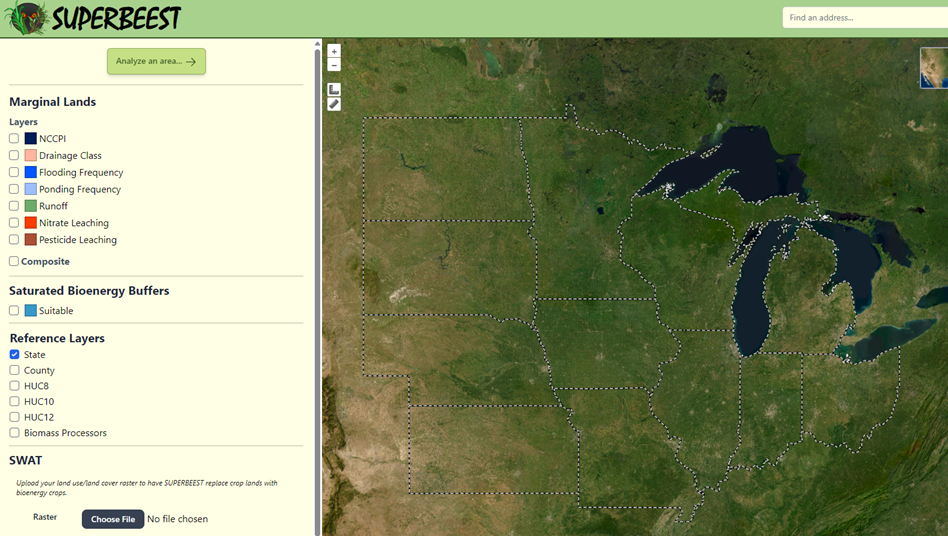The height and width of the screenshot is (536, 948).
Task: Click the Ponding Frequency light blue swatch
Action: coord(31,189)
